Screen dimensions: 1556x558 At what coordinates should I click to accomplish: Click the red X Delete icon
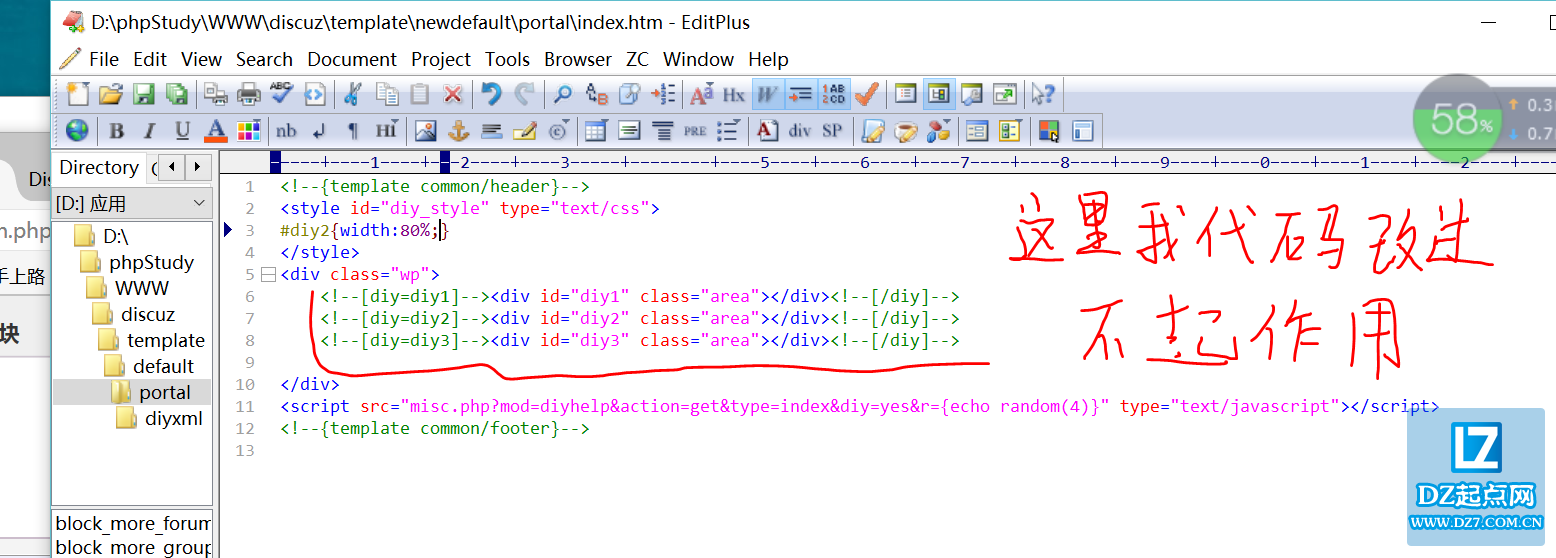coord(453,94)
